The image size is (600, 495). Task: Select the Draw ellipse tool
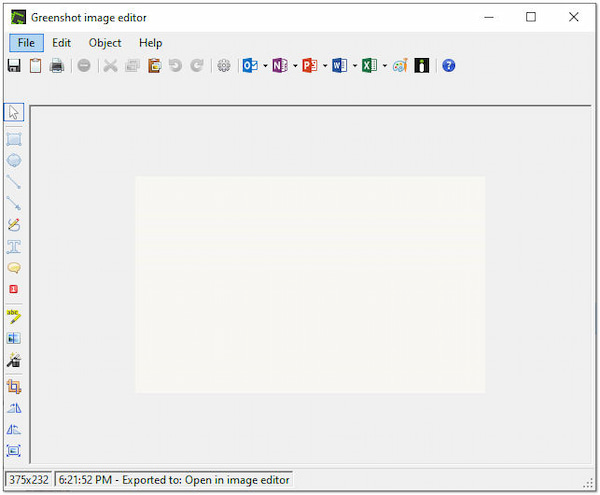coord(14,160)
